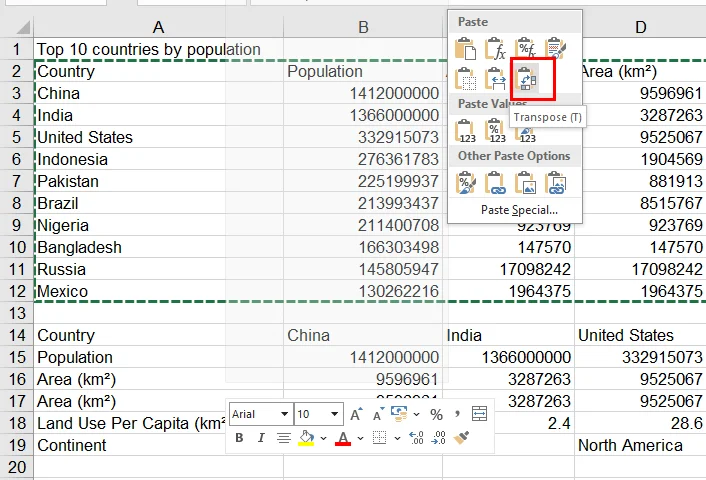Pick the Paste Link option
This screenshot has height=480, width=706.
[x=496, y=183]
